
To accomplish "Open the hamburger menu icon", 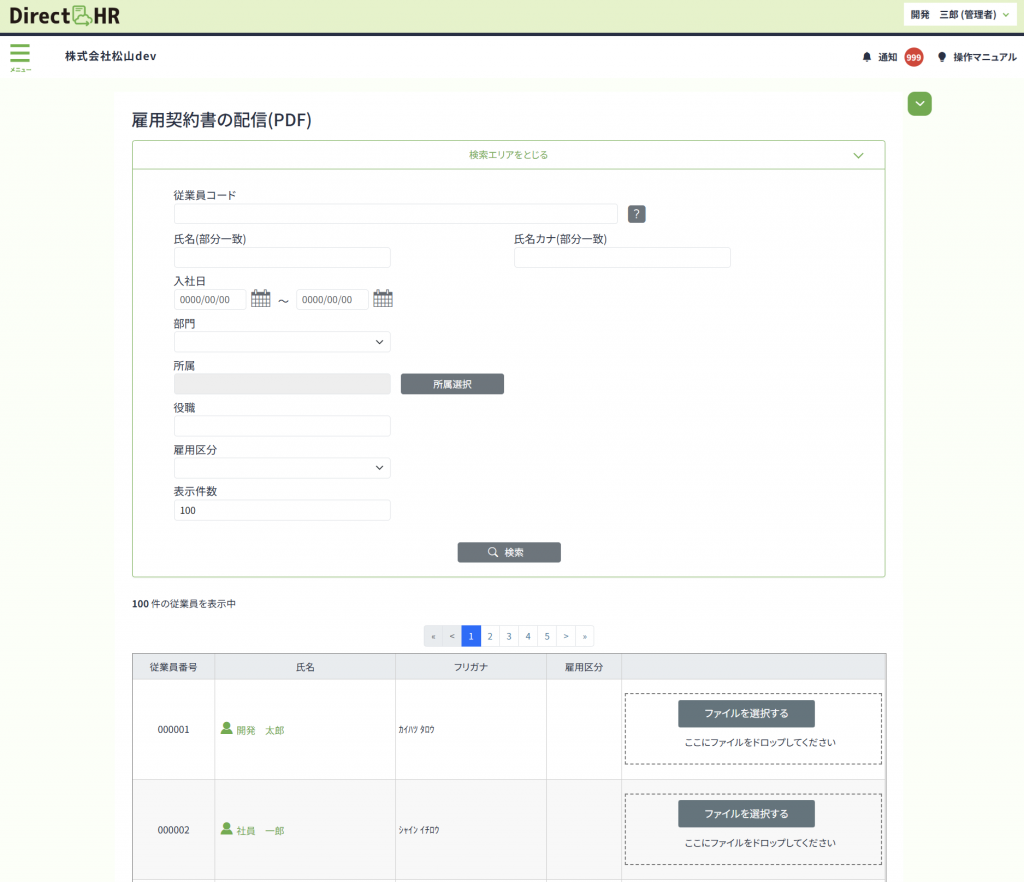I will point(20,54).
